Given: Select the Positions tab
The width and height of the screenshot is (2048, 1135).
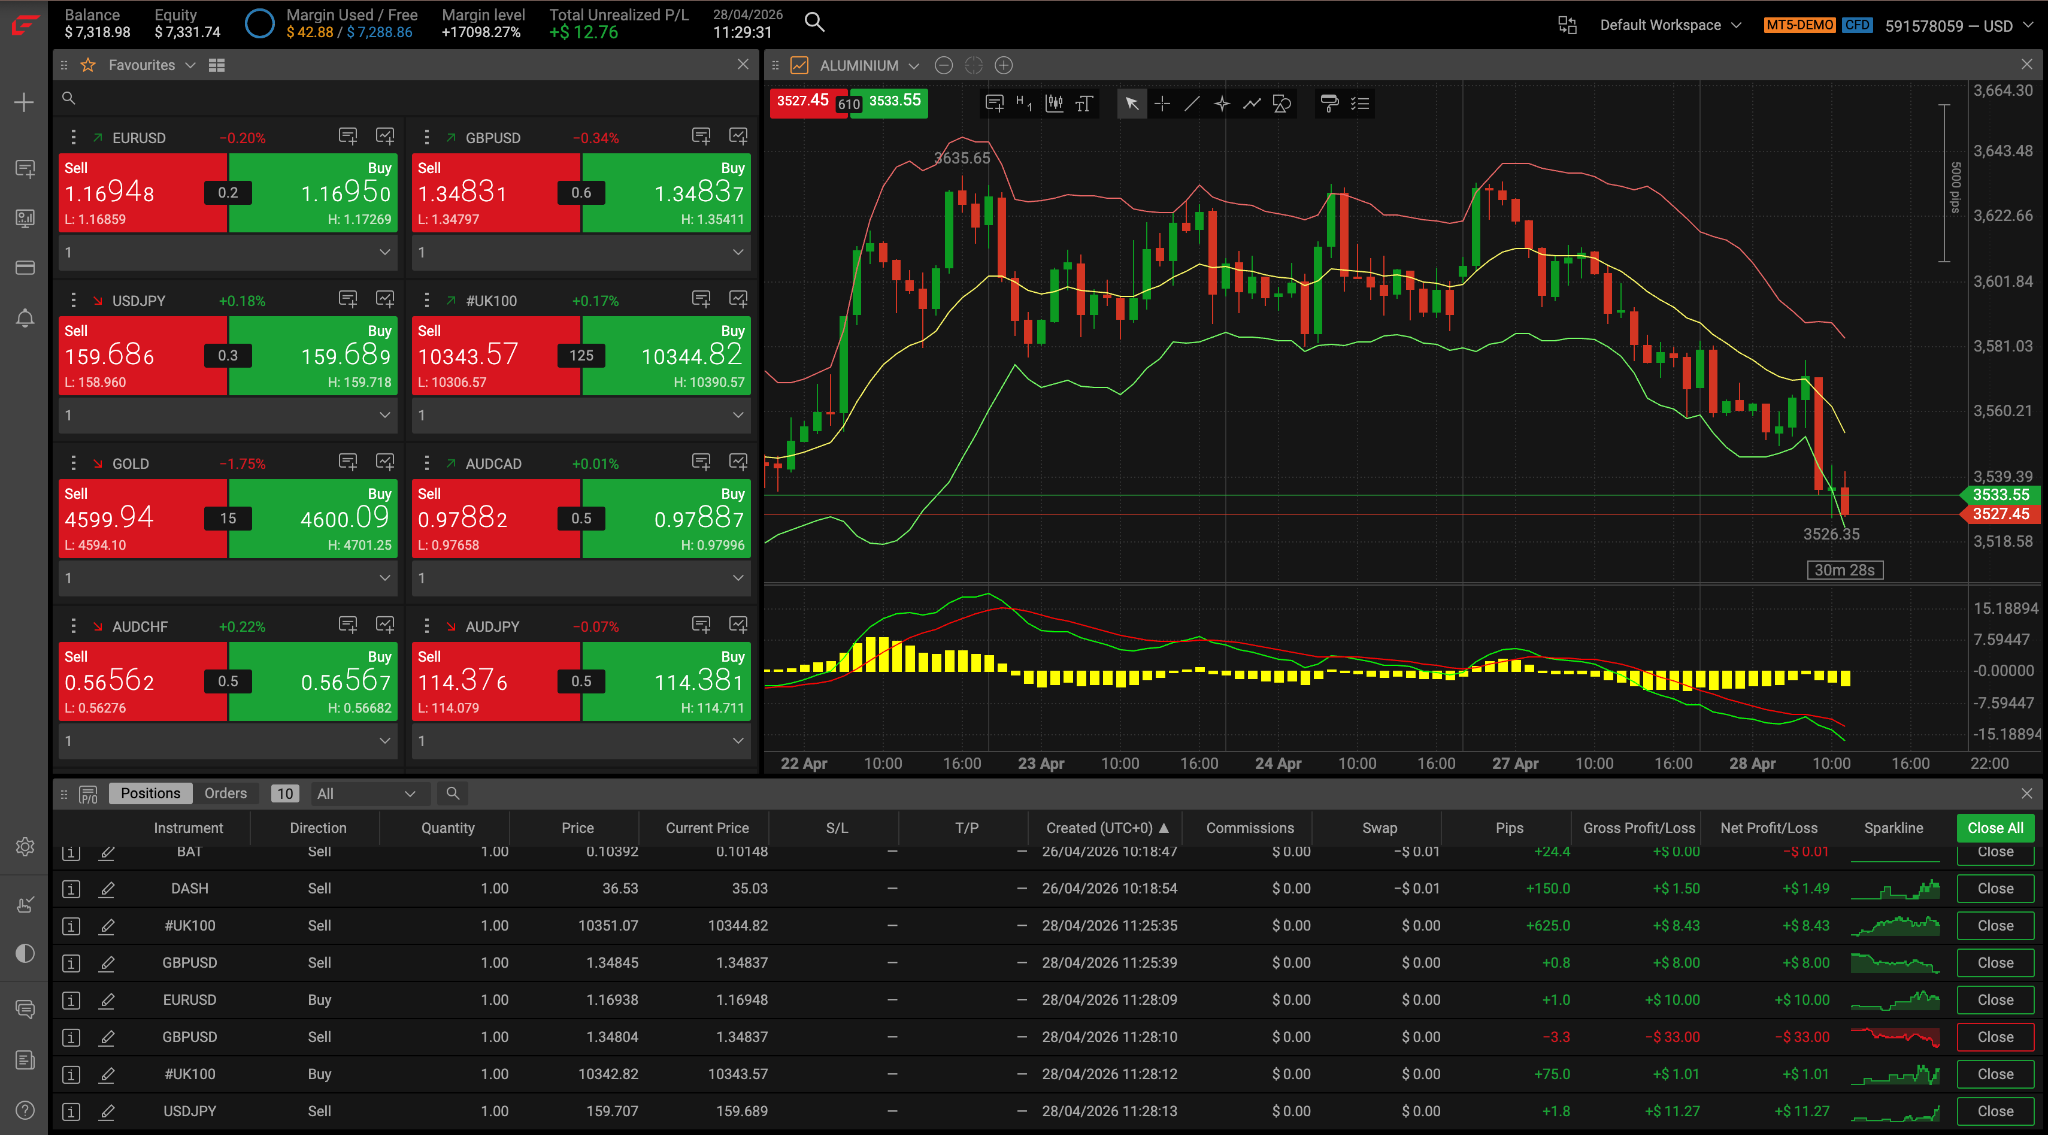Looking at the screenshot, I should [150, 793].
